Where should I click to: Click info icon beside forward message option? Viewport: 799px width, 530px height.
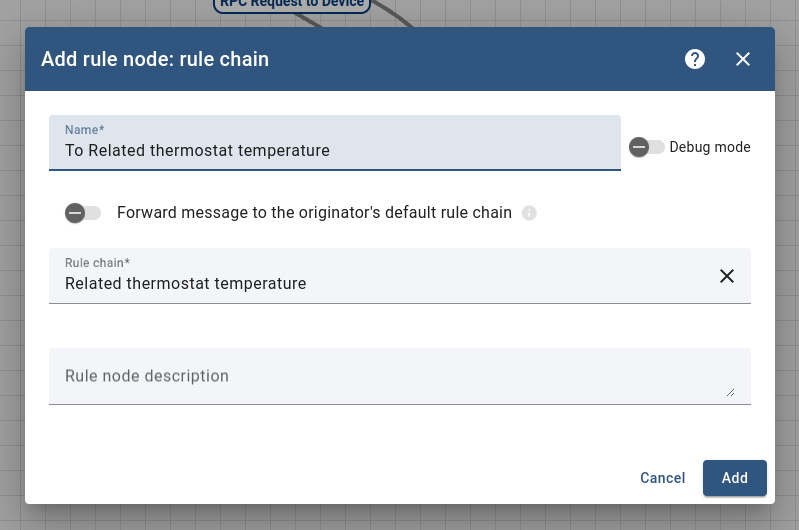530,213
